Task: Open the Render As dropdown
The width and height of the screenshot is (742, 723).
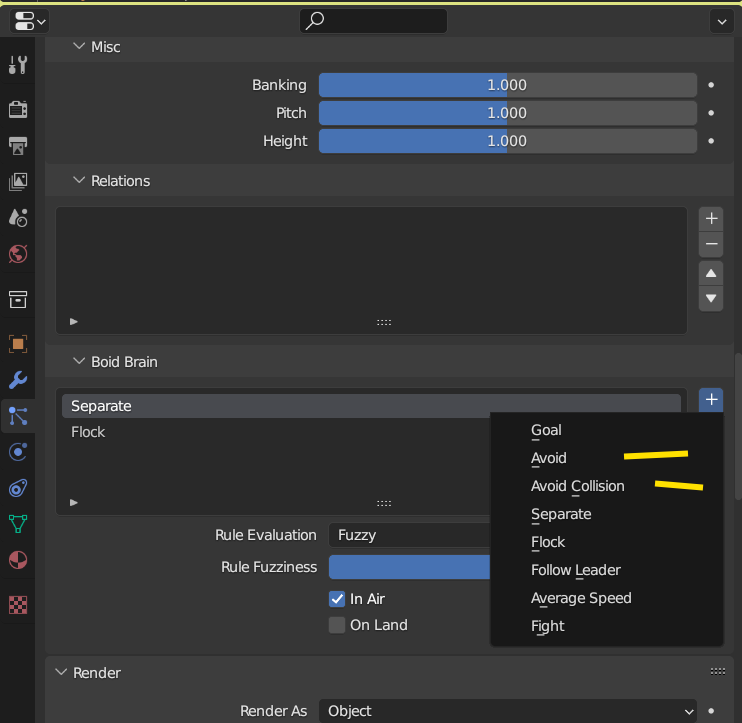Action: click(x=508, y=711)
